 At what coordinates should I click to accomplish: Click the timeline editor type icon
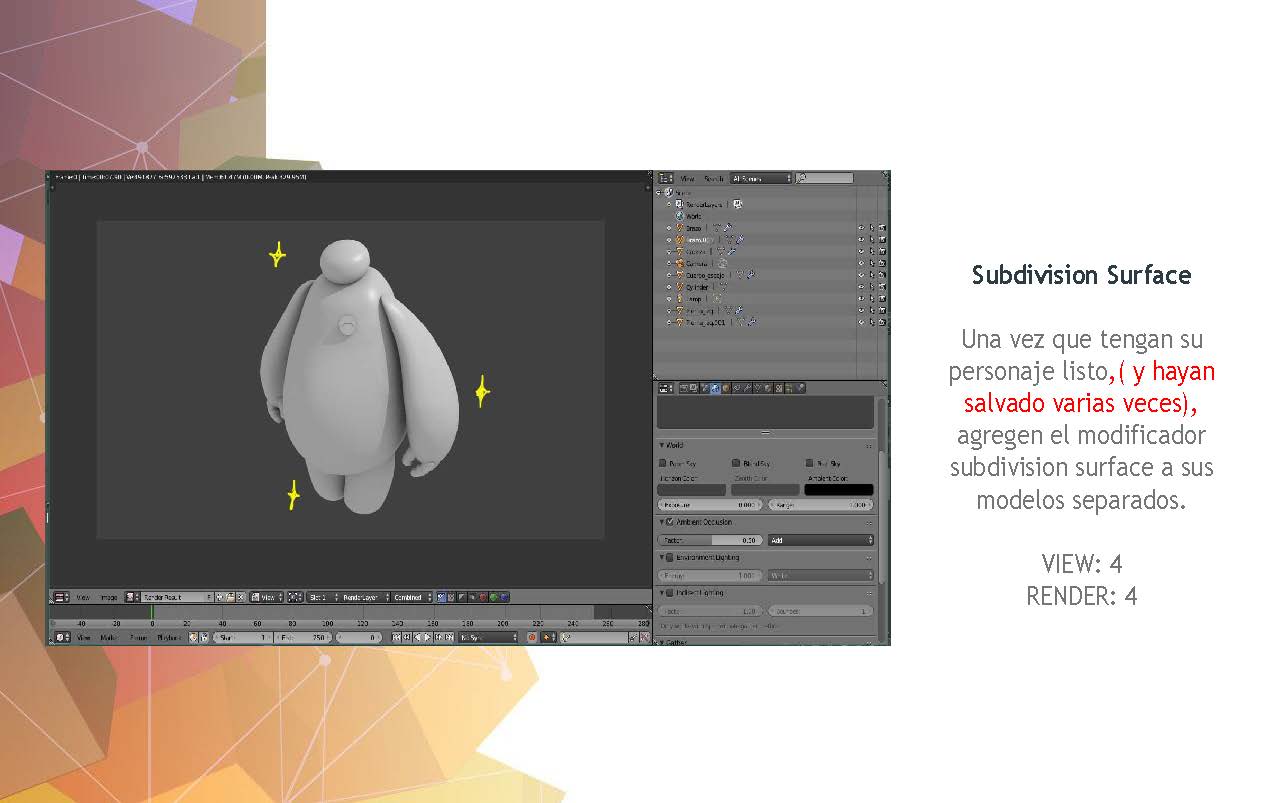click(62, 637)
